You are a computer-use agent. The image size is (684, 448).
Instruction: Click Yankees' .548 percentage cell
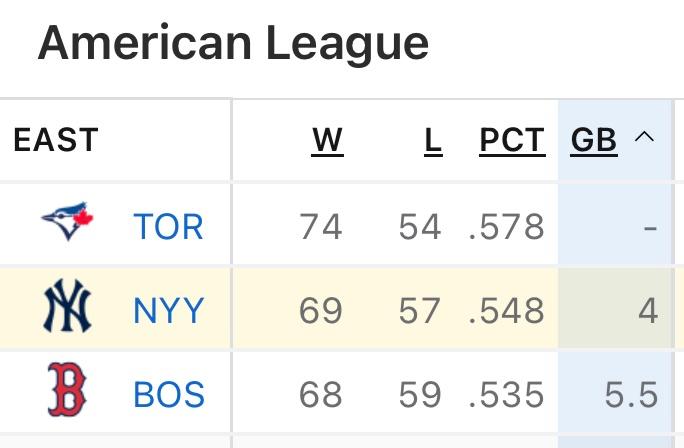[x=507, y=311]
